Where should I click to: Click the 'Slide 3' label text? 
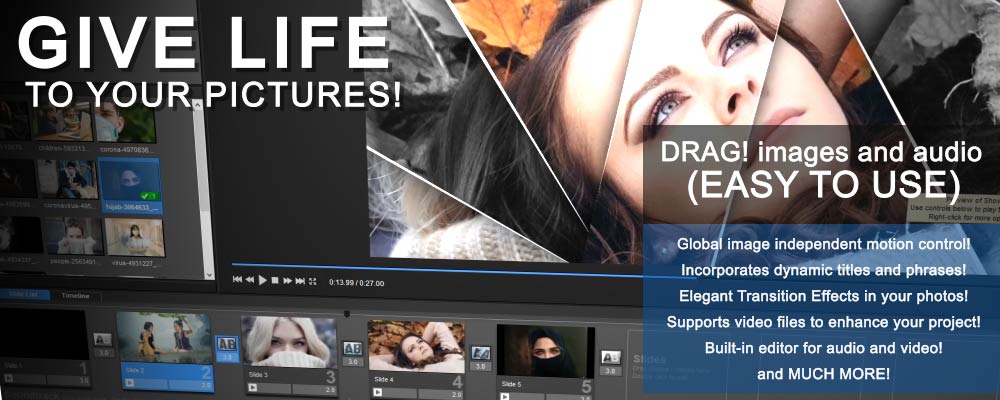(260, 375)
